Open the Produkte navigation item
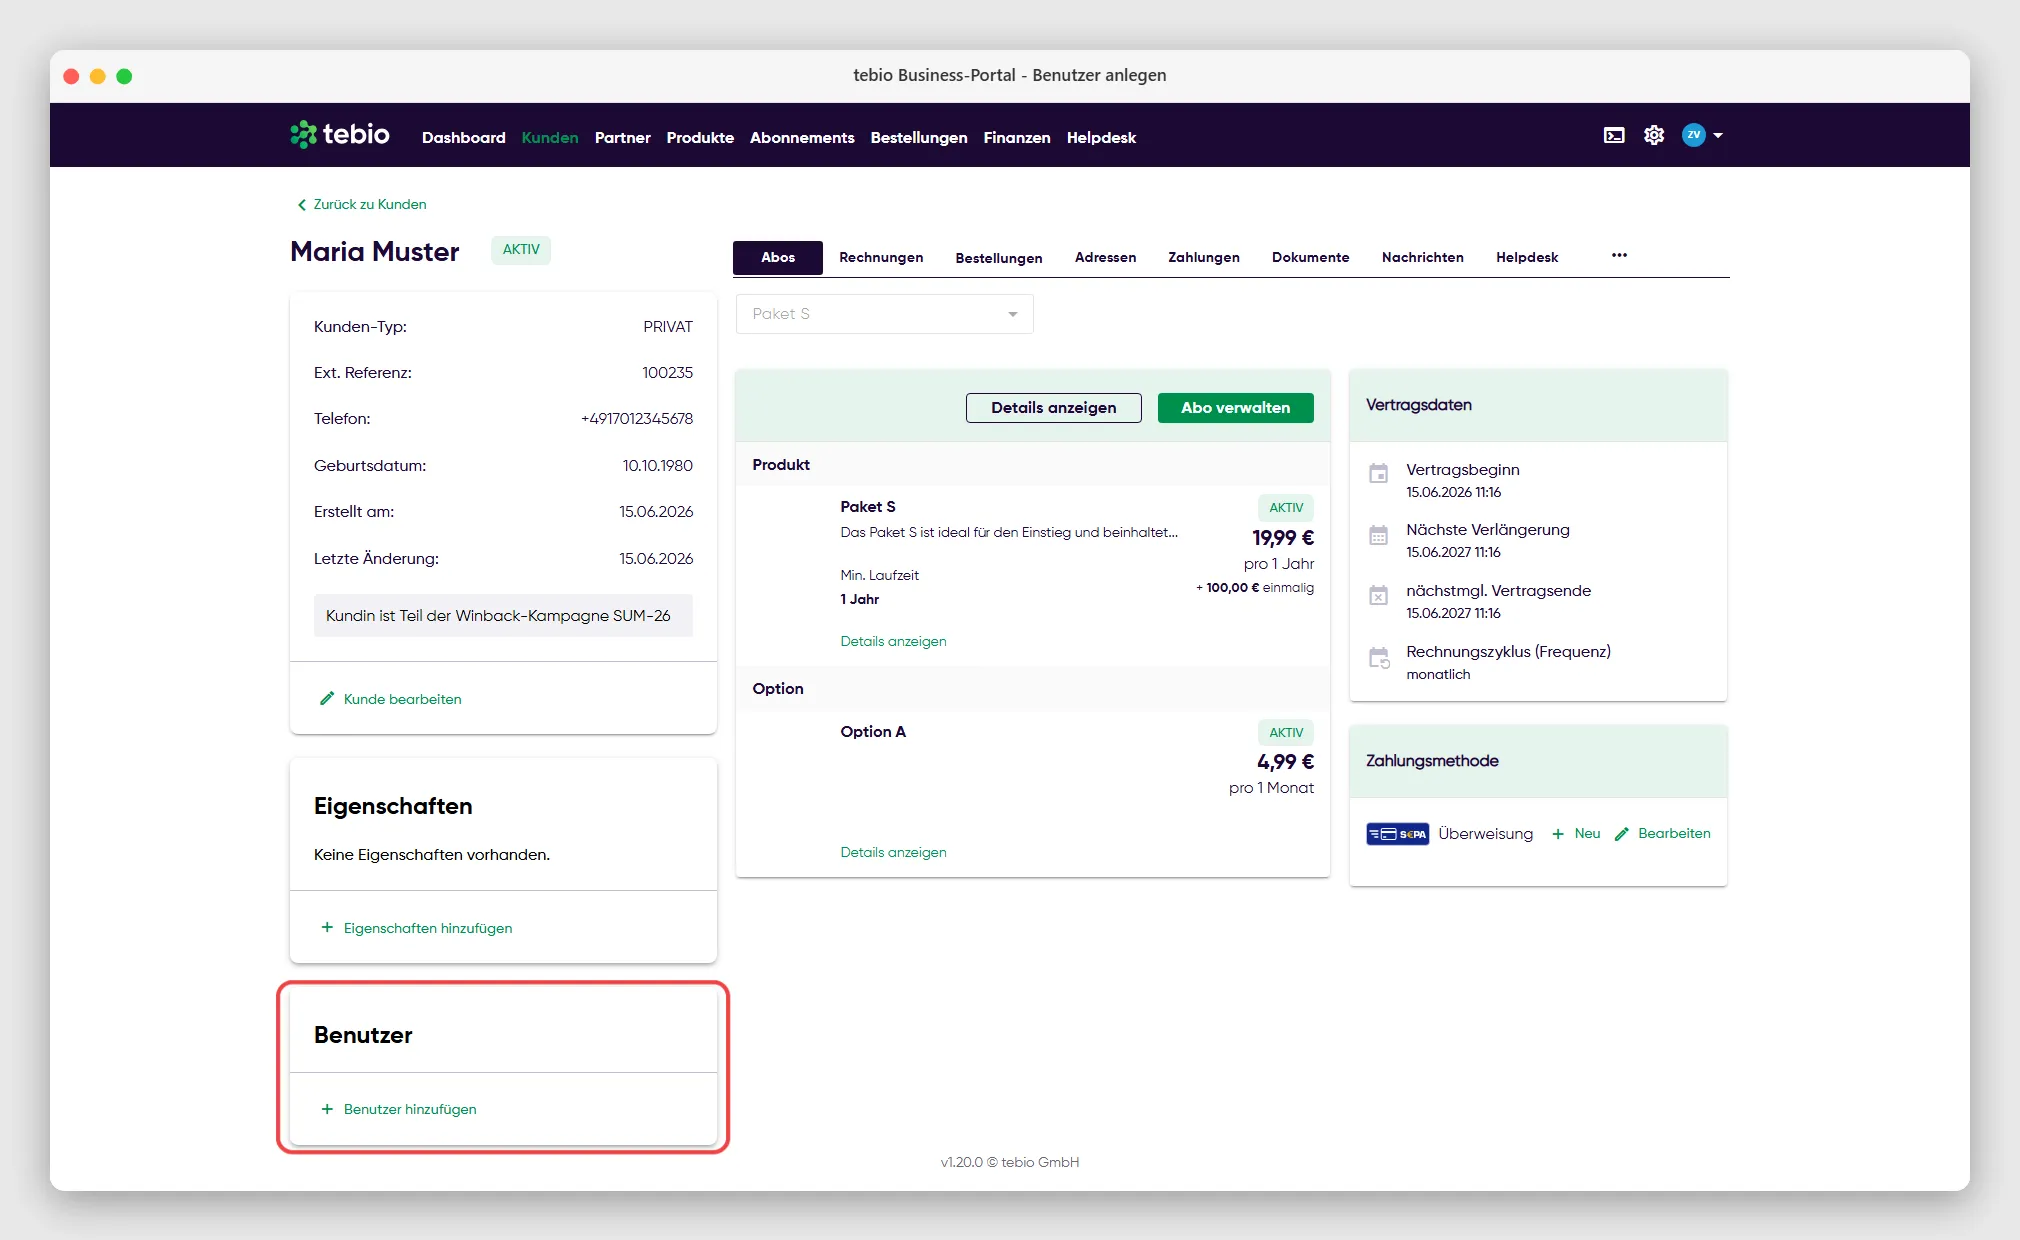2020x1240 pixels. (x=700, y=137)
